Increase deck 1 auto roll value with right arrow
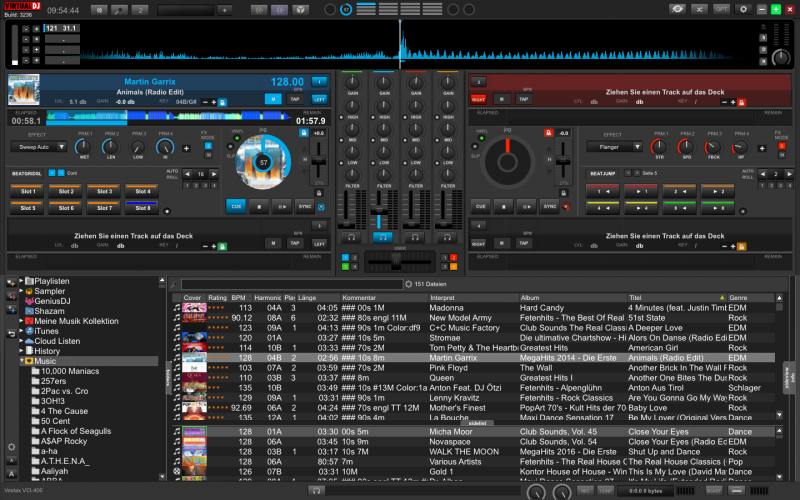This screenshot has height=500, width=800. click(214, 174)
